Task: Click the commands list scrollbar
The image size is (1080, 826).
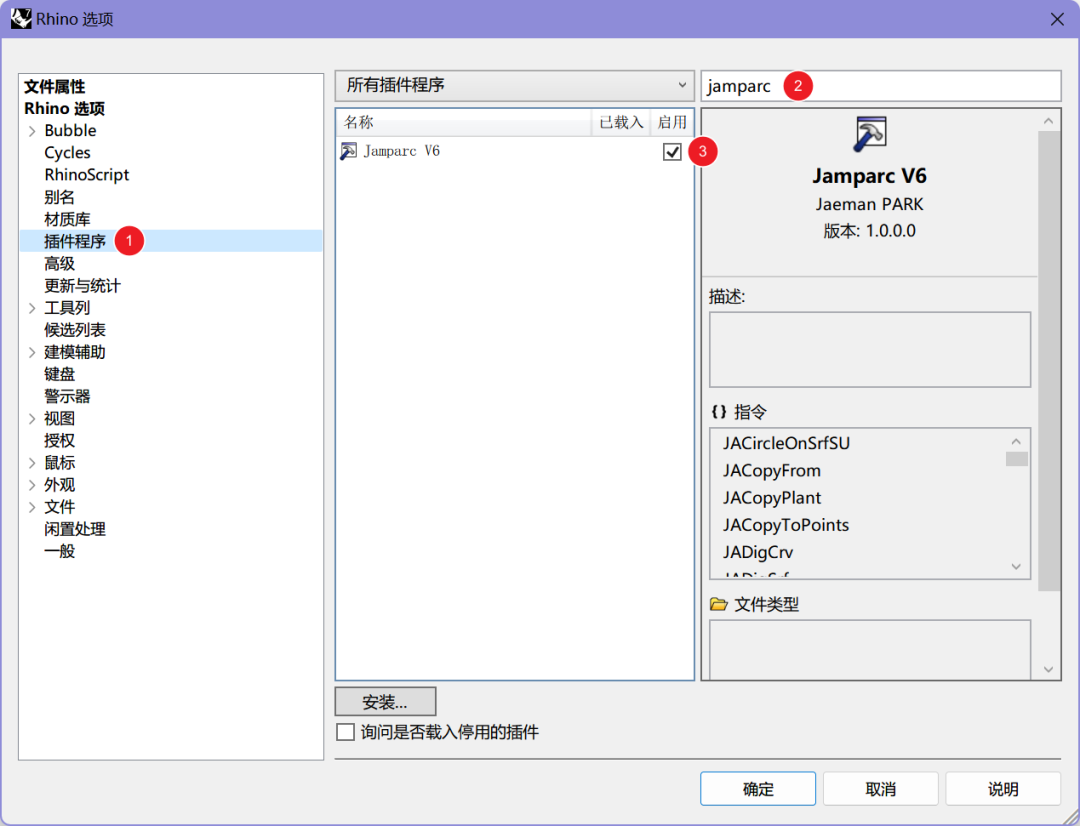Action: (x=1016, y=457)
